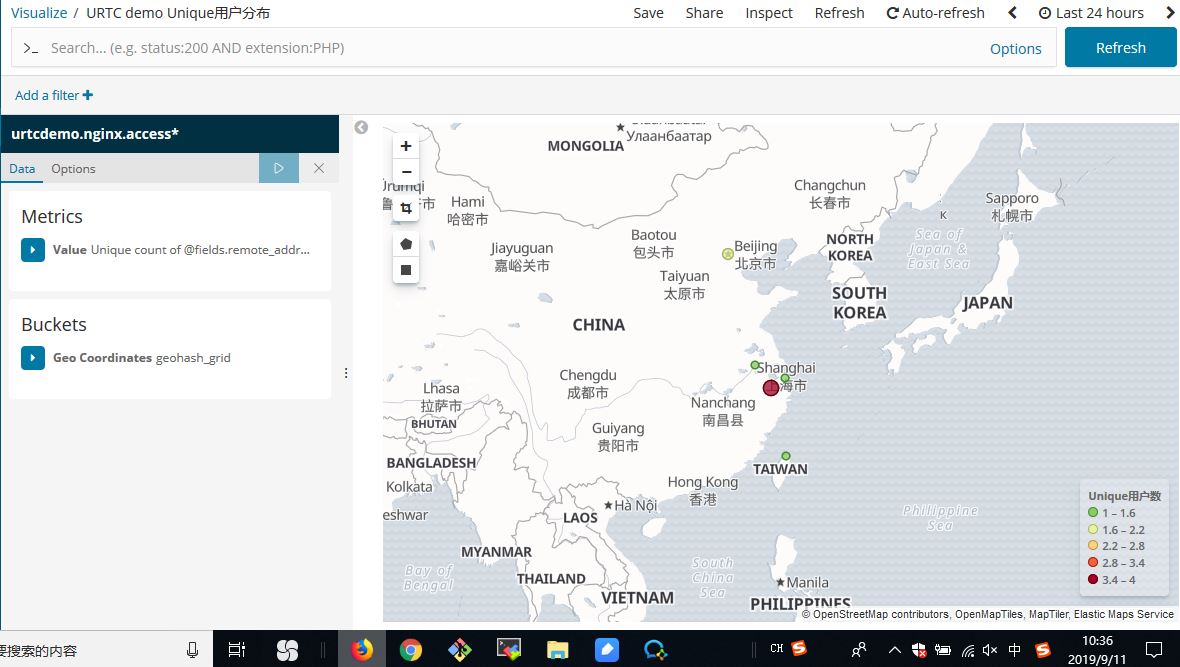Click the orange legend swatch 2.2 – 2.8
Screen dimensions: 1180x667
pos(1093,546)
